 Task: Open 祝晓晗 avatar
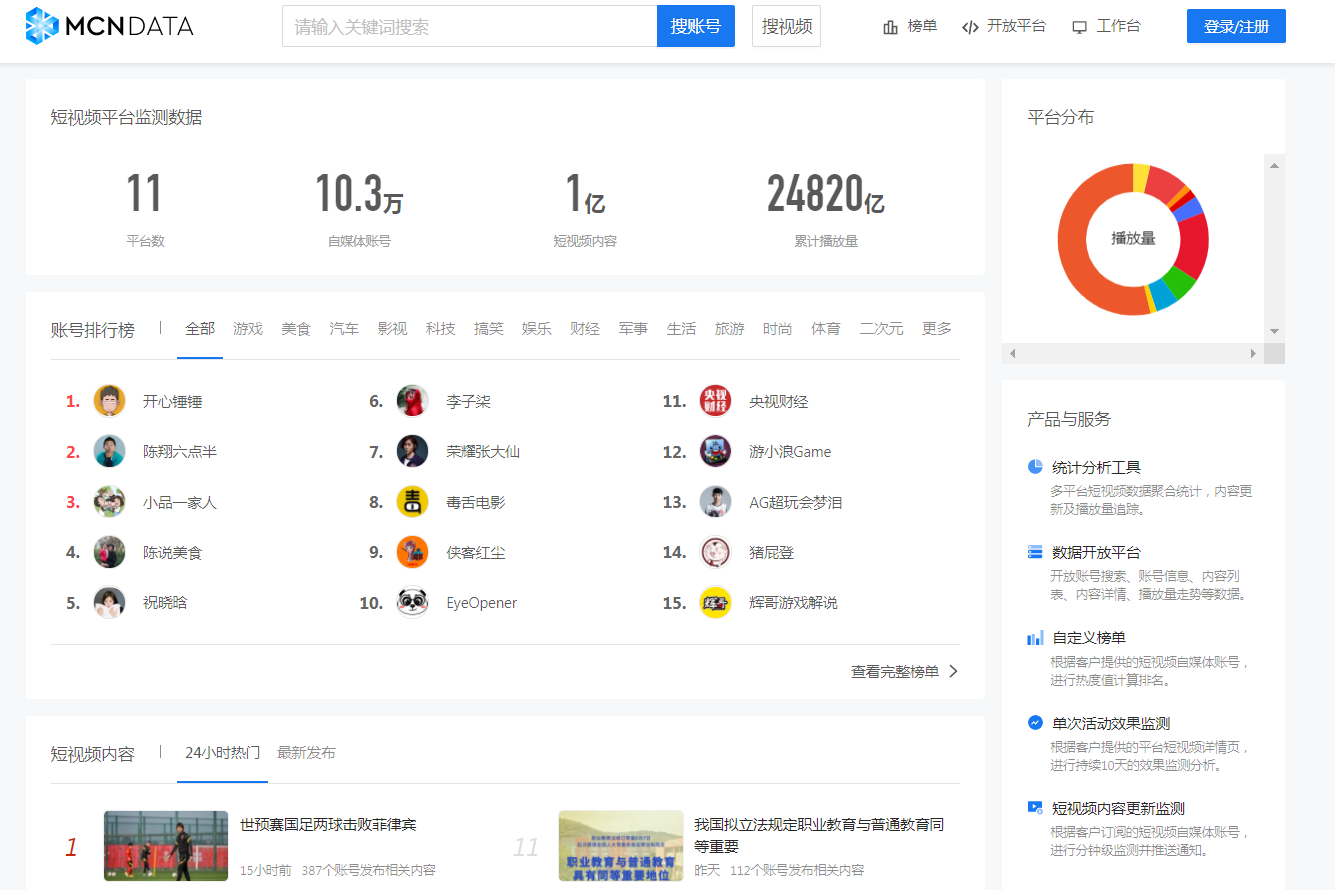(x=109, y=602)
